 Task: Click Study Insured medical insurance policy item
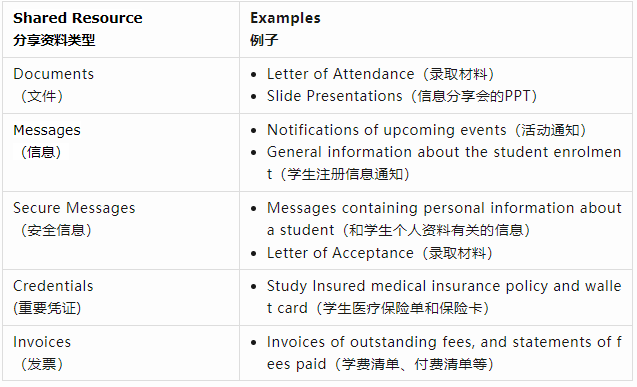444,297
